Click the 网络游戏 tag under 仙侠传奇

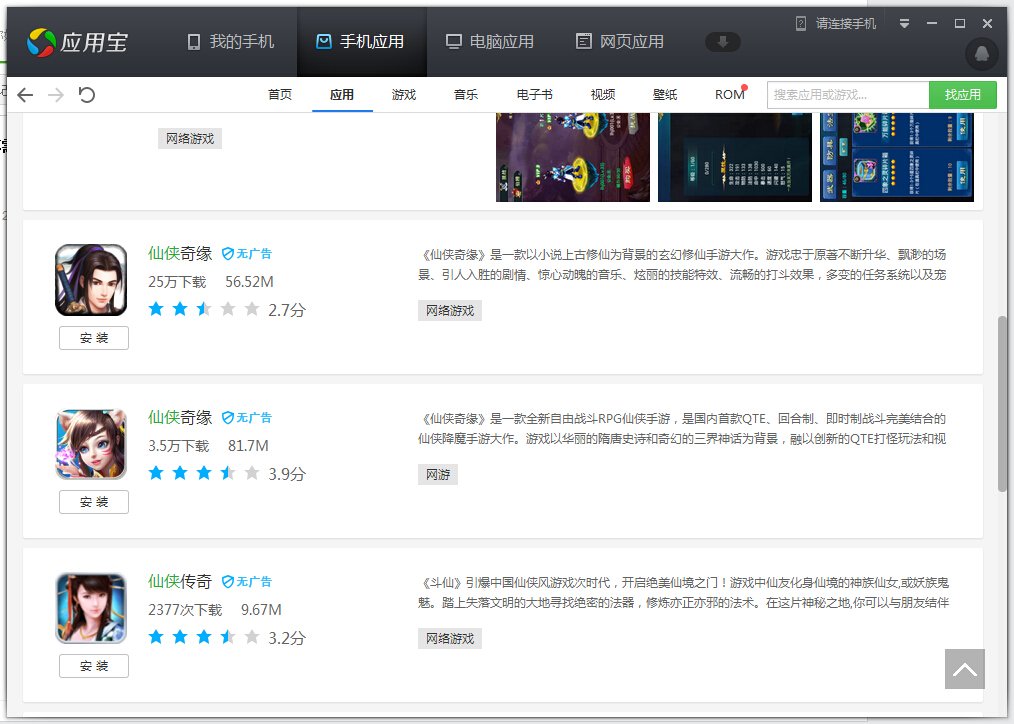[449, 638]
